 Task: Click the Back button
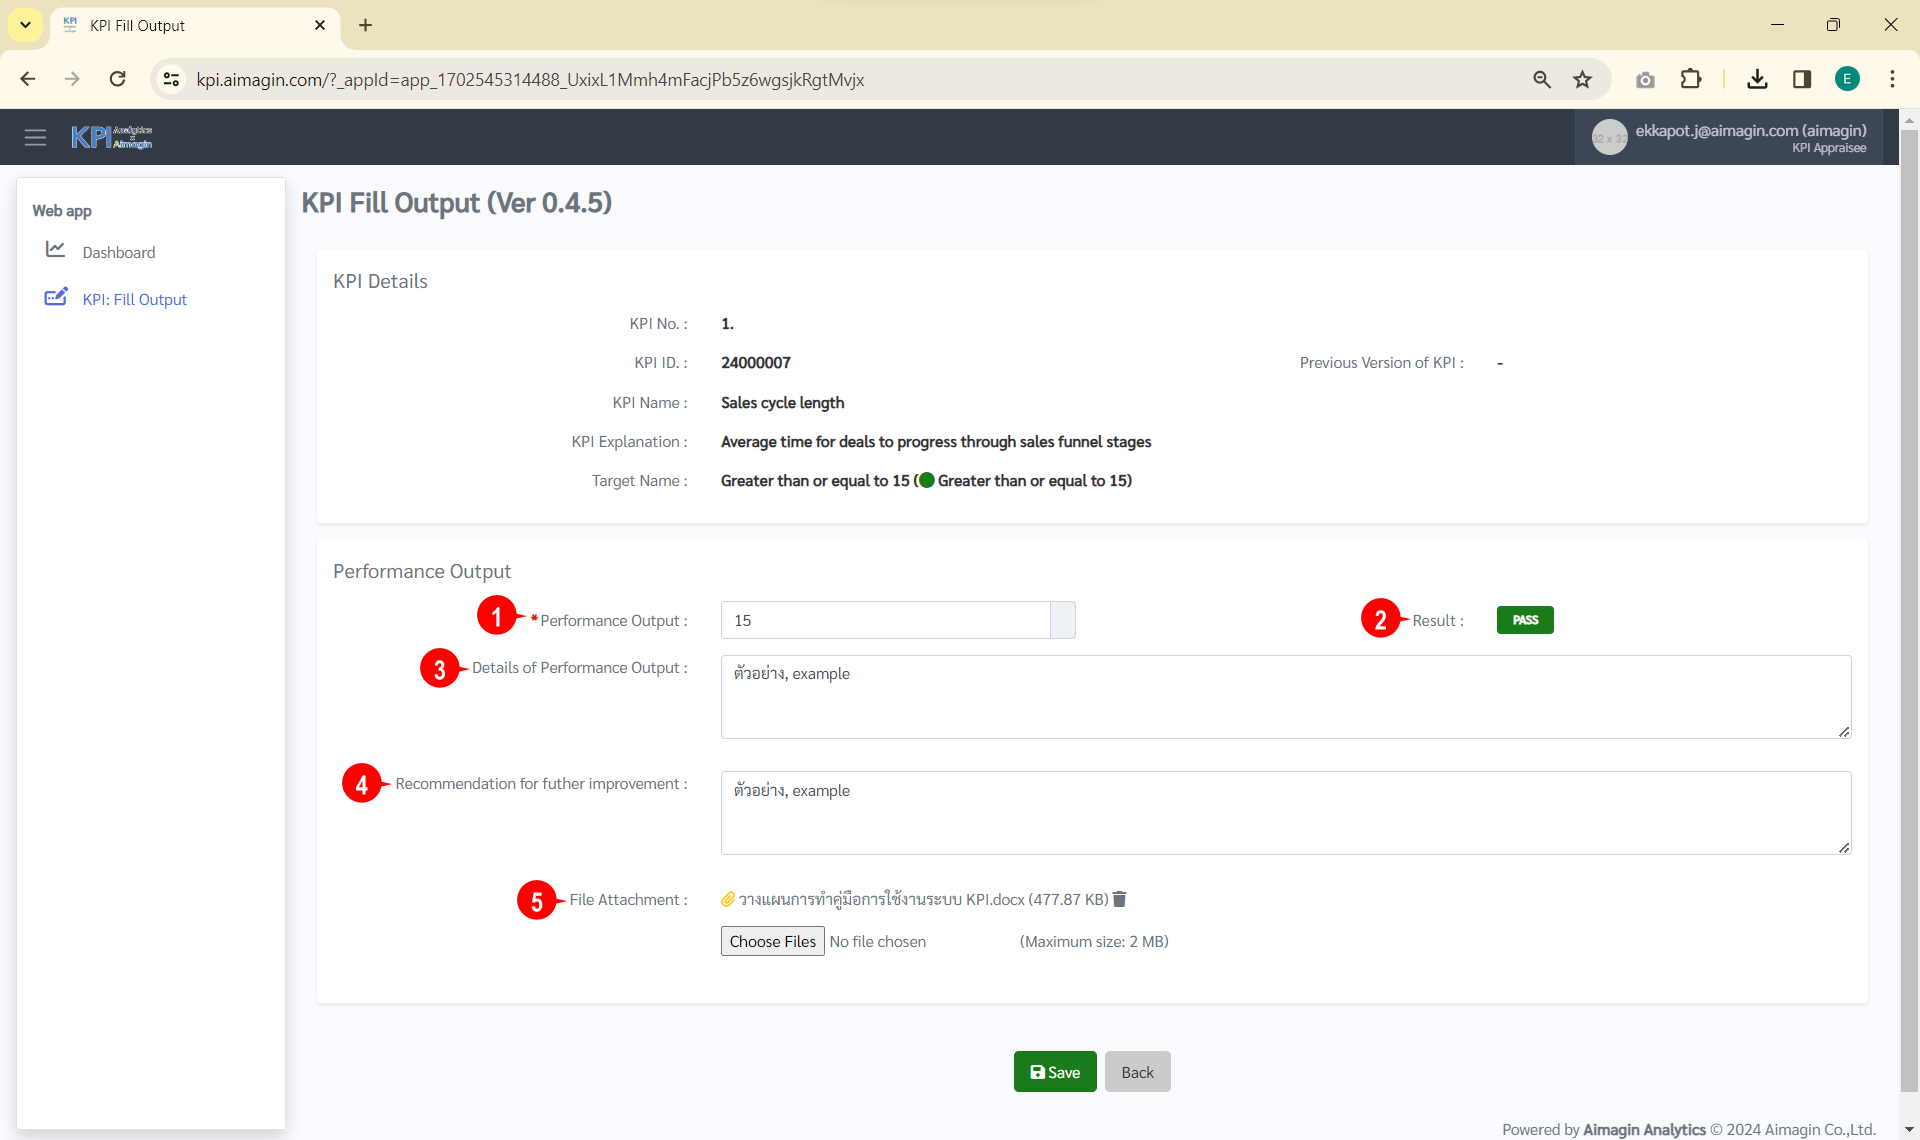coord(1137,1072)
